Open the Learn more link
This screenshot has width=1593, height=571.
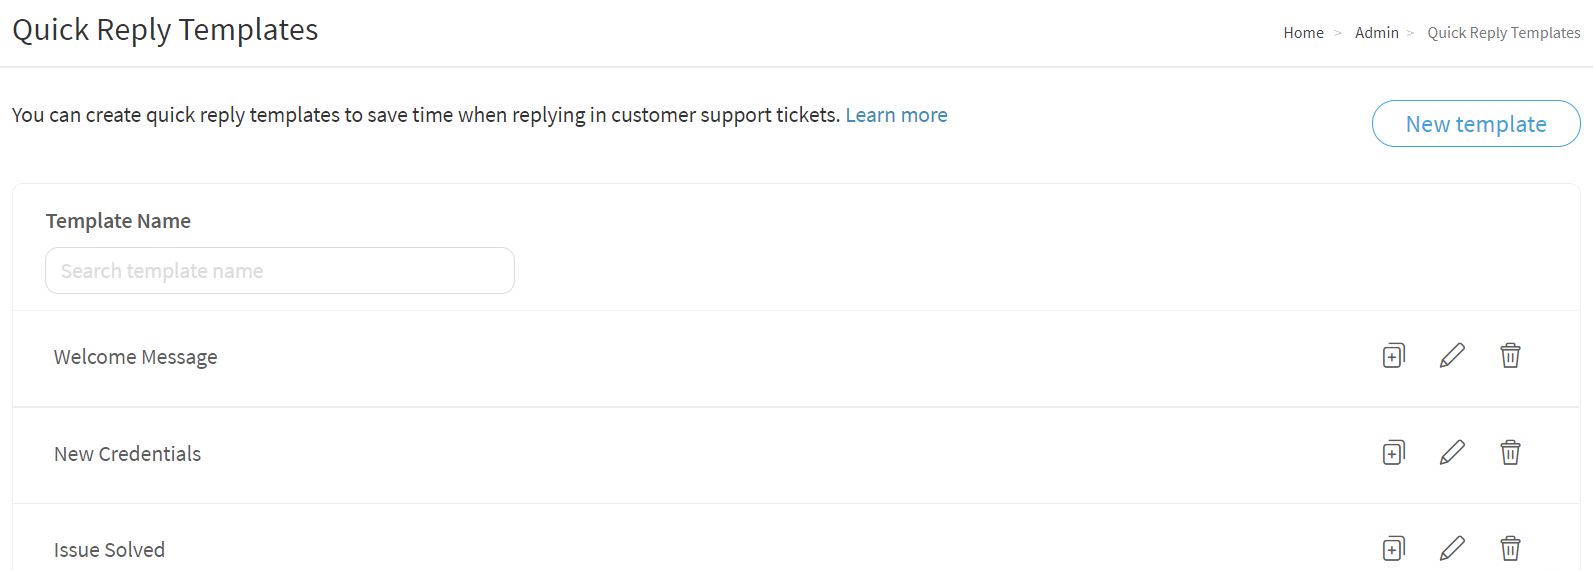pos(896,115)
